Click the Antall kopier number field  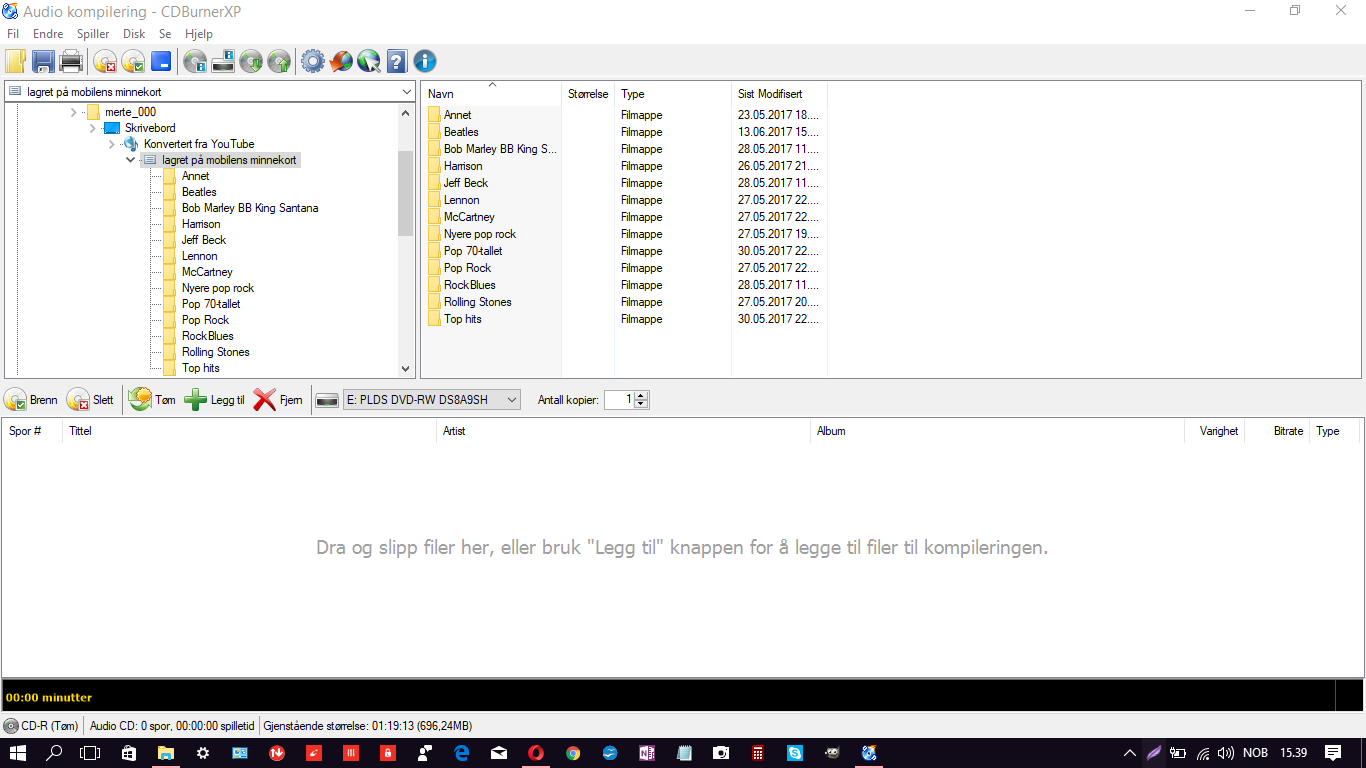[619, 400]
